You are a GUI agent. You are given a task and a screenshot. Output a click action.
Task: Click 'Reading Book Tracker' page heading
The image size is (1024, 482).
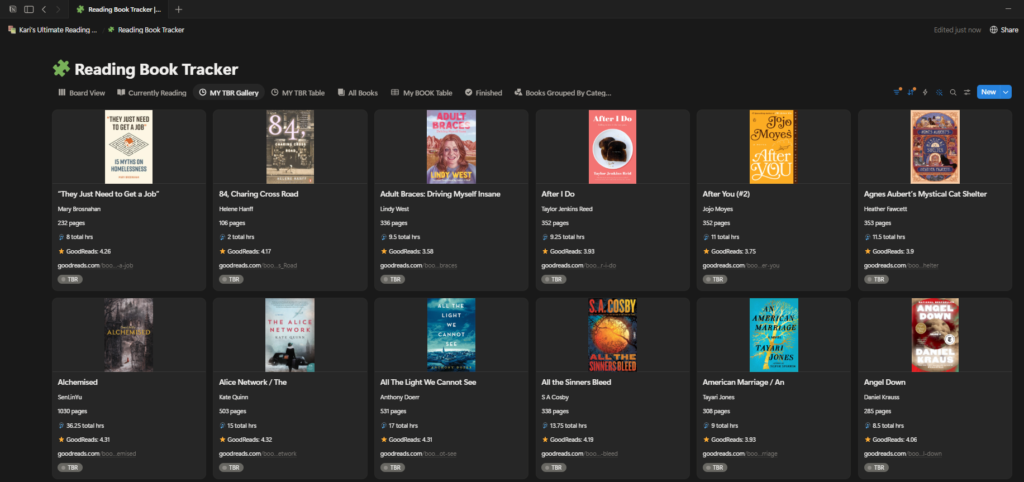tap(156, 69)
